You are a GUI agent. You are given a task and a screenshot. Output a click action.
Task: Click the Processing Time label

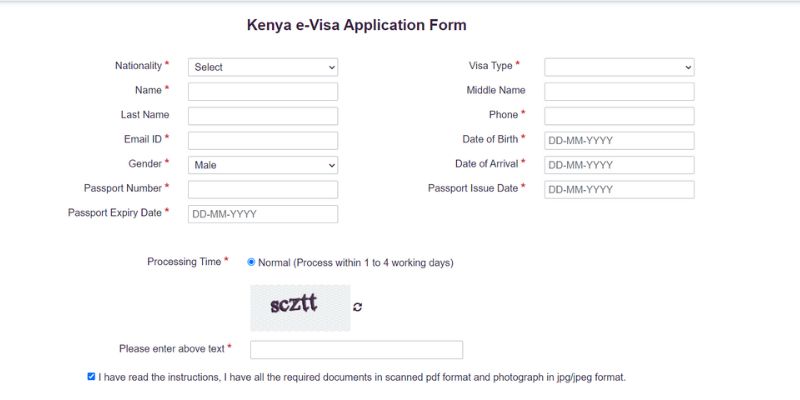(184, 262)
